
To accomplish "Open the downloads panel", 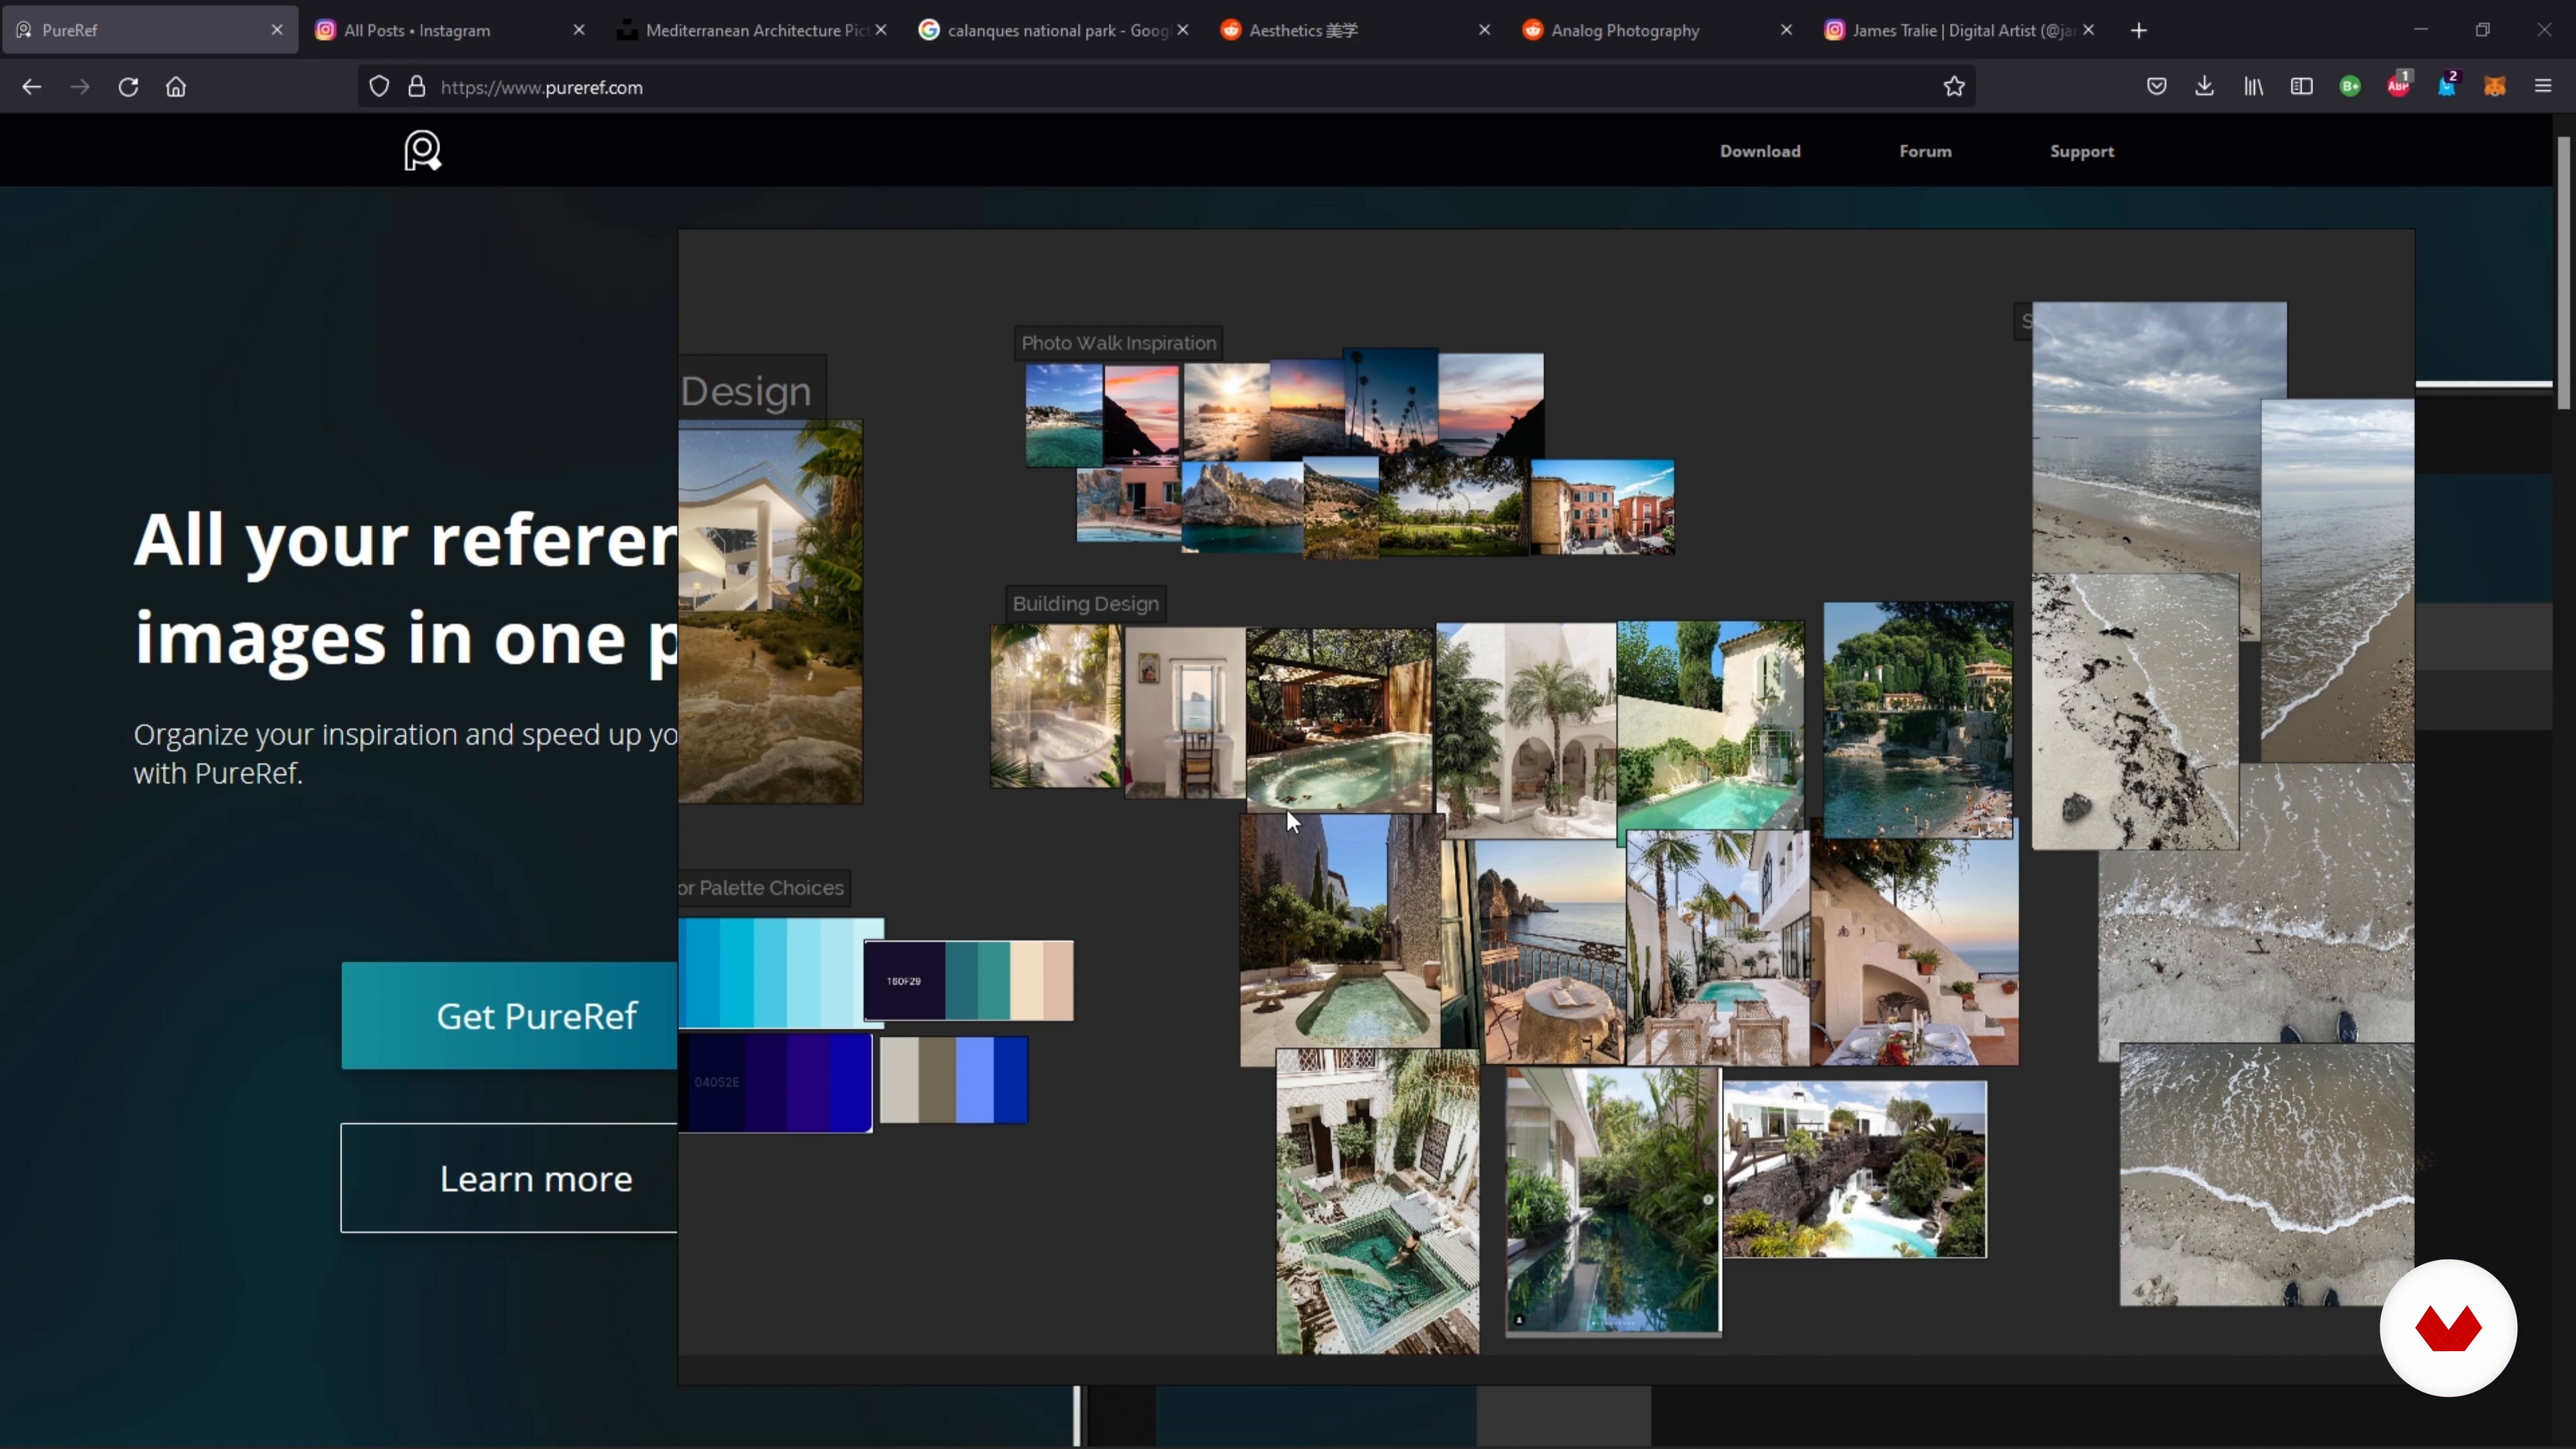I will [x=2205, y=87].
